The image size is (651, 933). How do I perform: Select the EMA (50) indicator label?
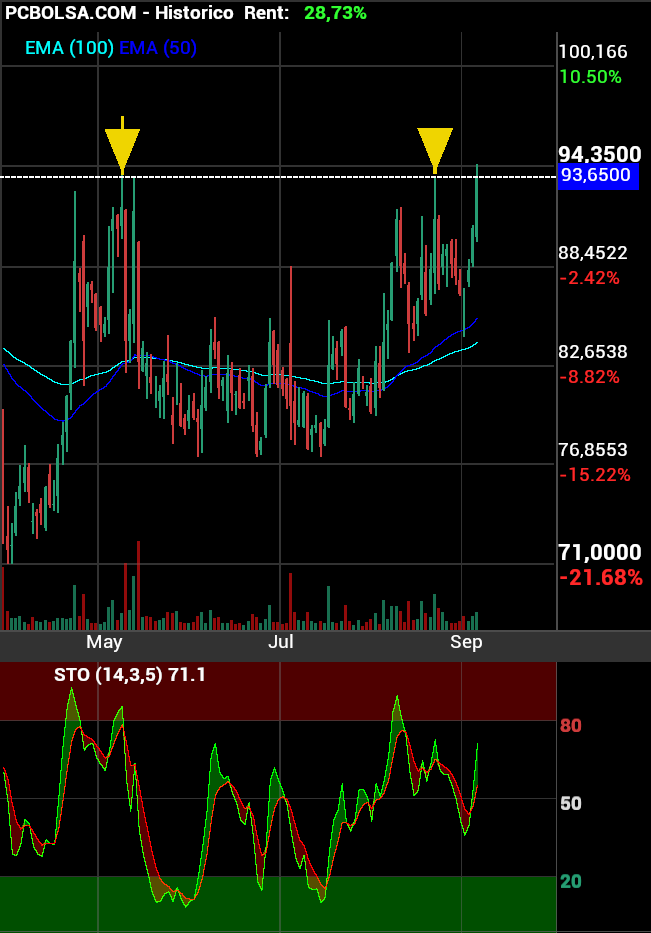point(157,48)
